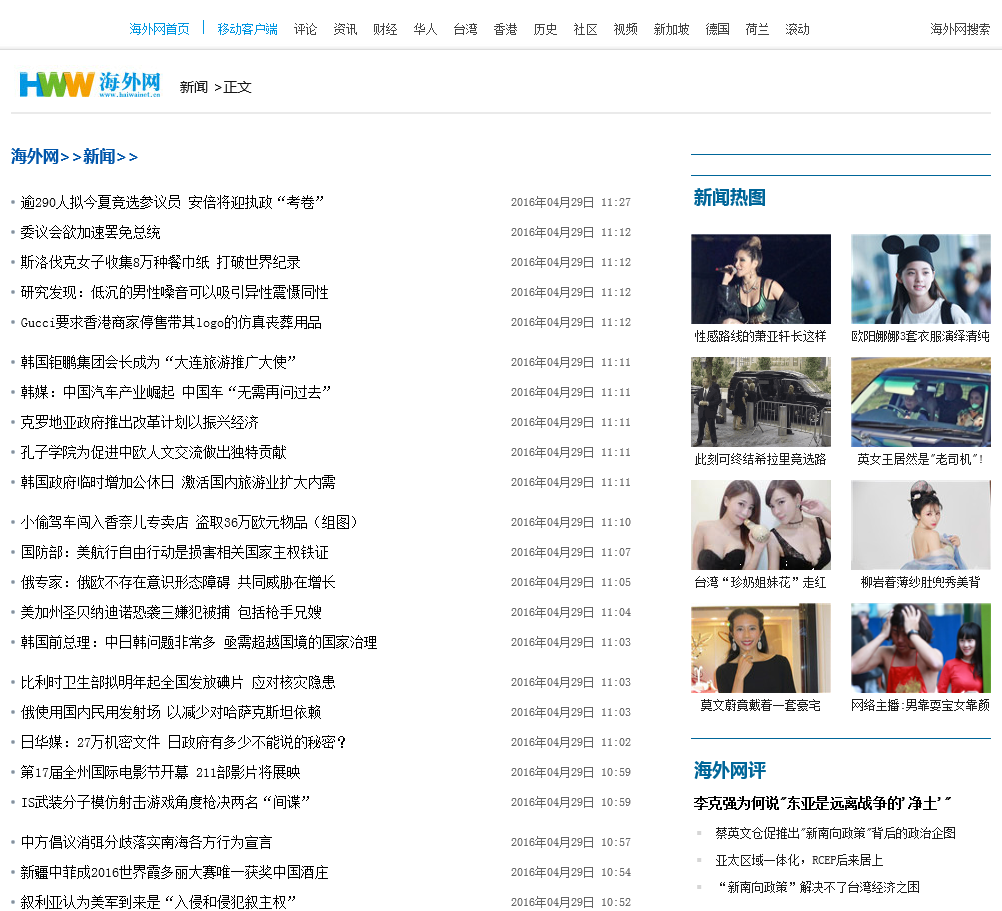Open 研究发现：低沉的男性嗓音 article
This screenshot has height=911, width=1002.
pyautogui.click(x=174, y=293)
